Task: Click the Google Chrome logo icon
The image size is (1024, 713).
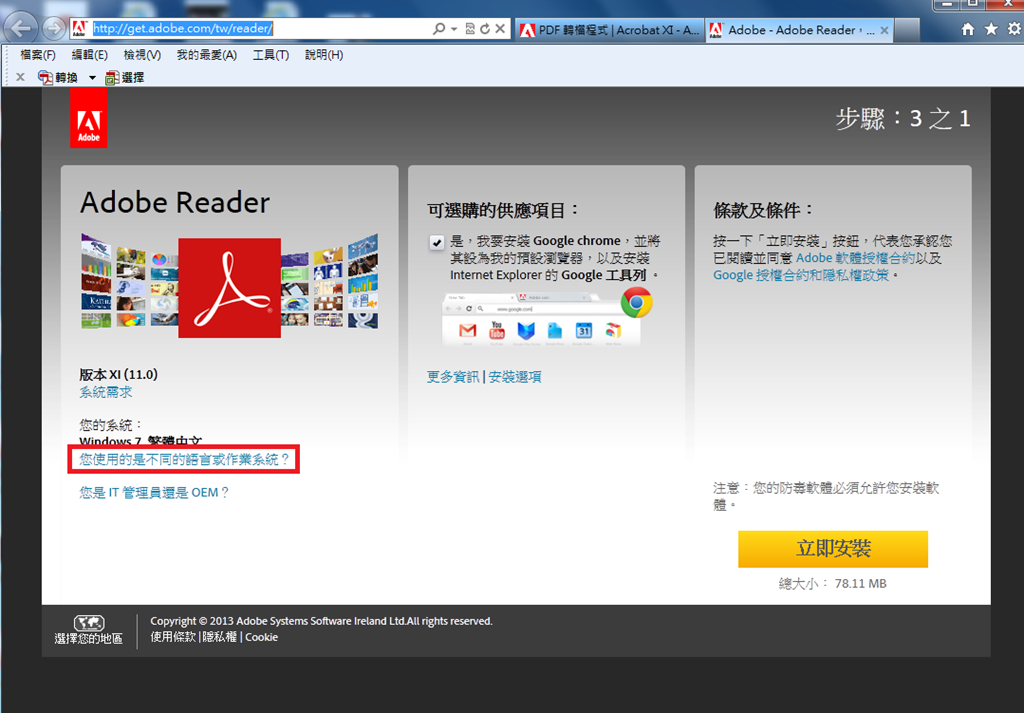Action: click(x=636, y=302)
